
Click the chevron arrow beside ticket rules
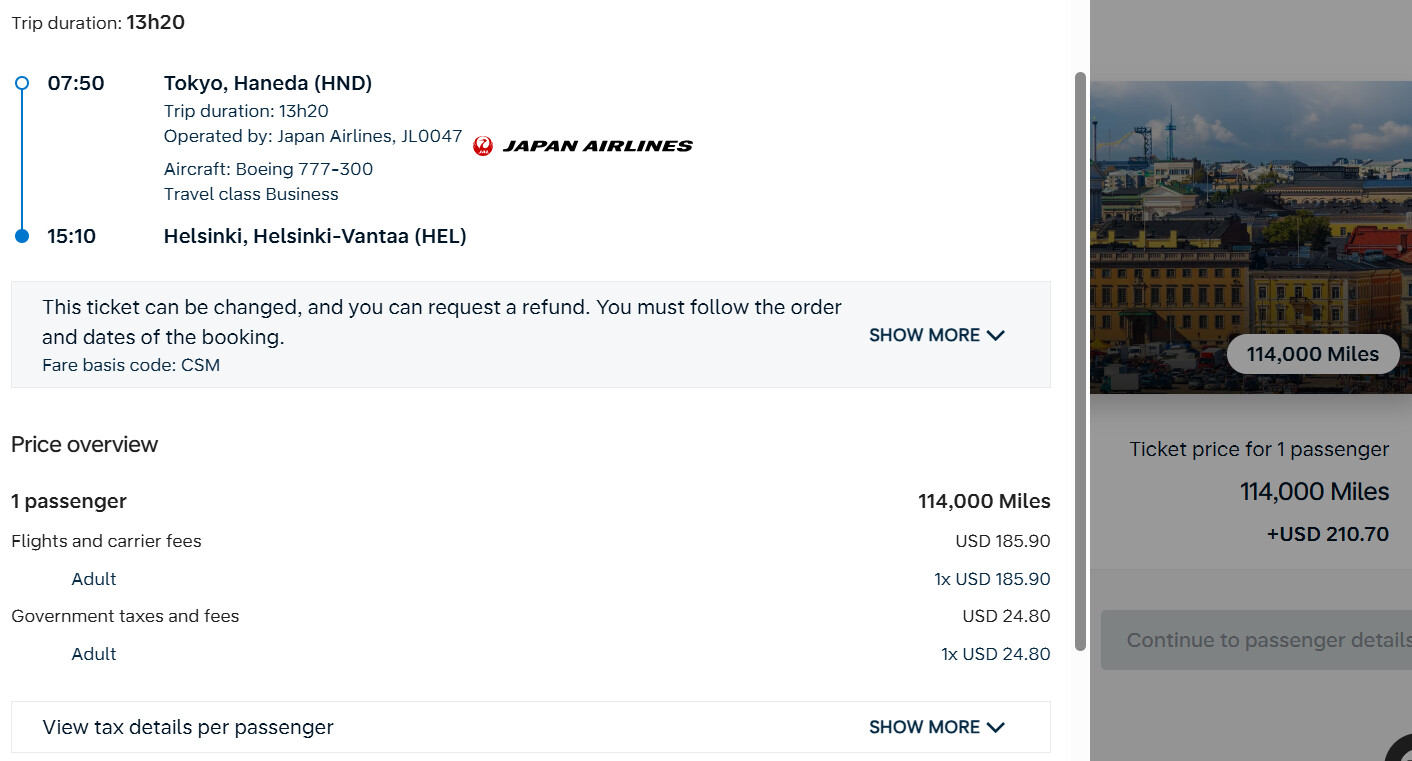coord(995,335)
